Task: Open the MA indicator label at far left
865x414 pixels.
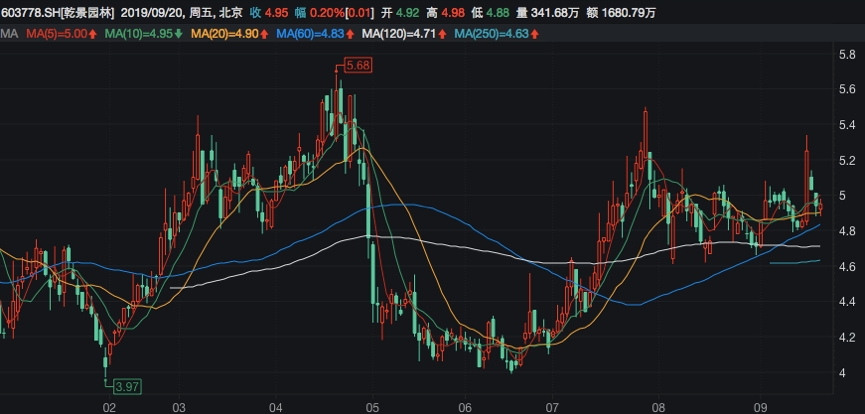Action: click(9, 35)
